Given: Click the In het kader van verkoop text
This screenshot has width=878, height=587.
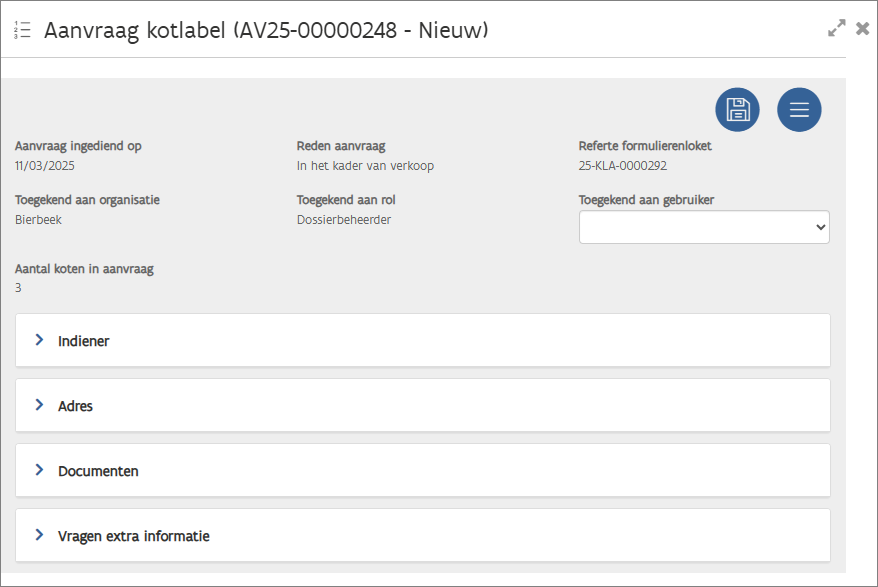Looking at the screenshot, I should point(365,166).
